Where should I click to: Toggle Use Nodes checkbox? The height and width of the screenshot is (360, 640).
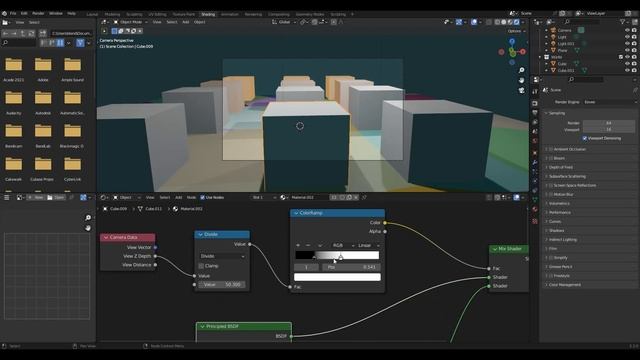(202, 198)
